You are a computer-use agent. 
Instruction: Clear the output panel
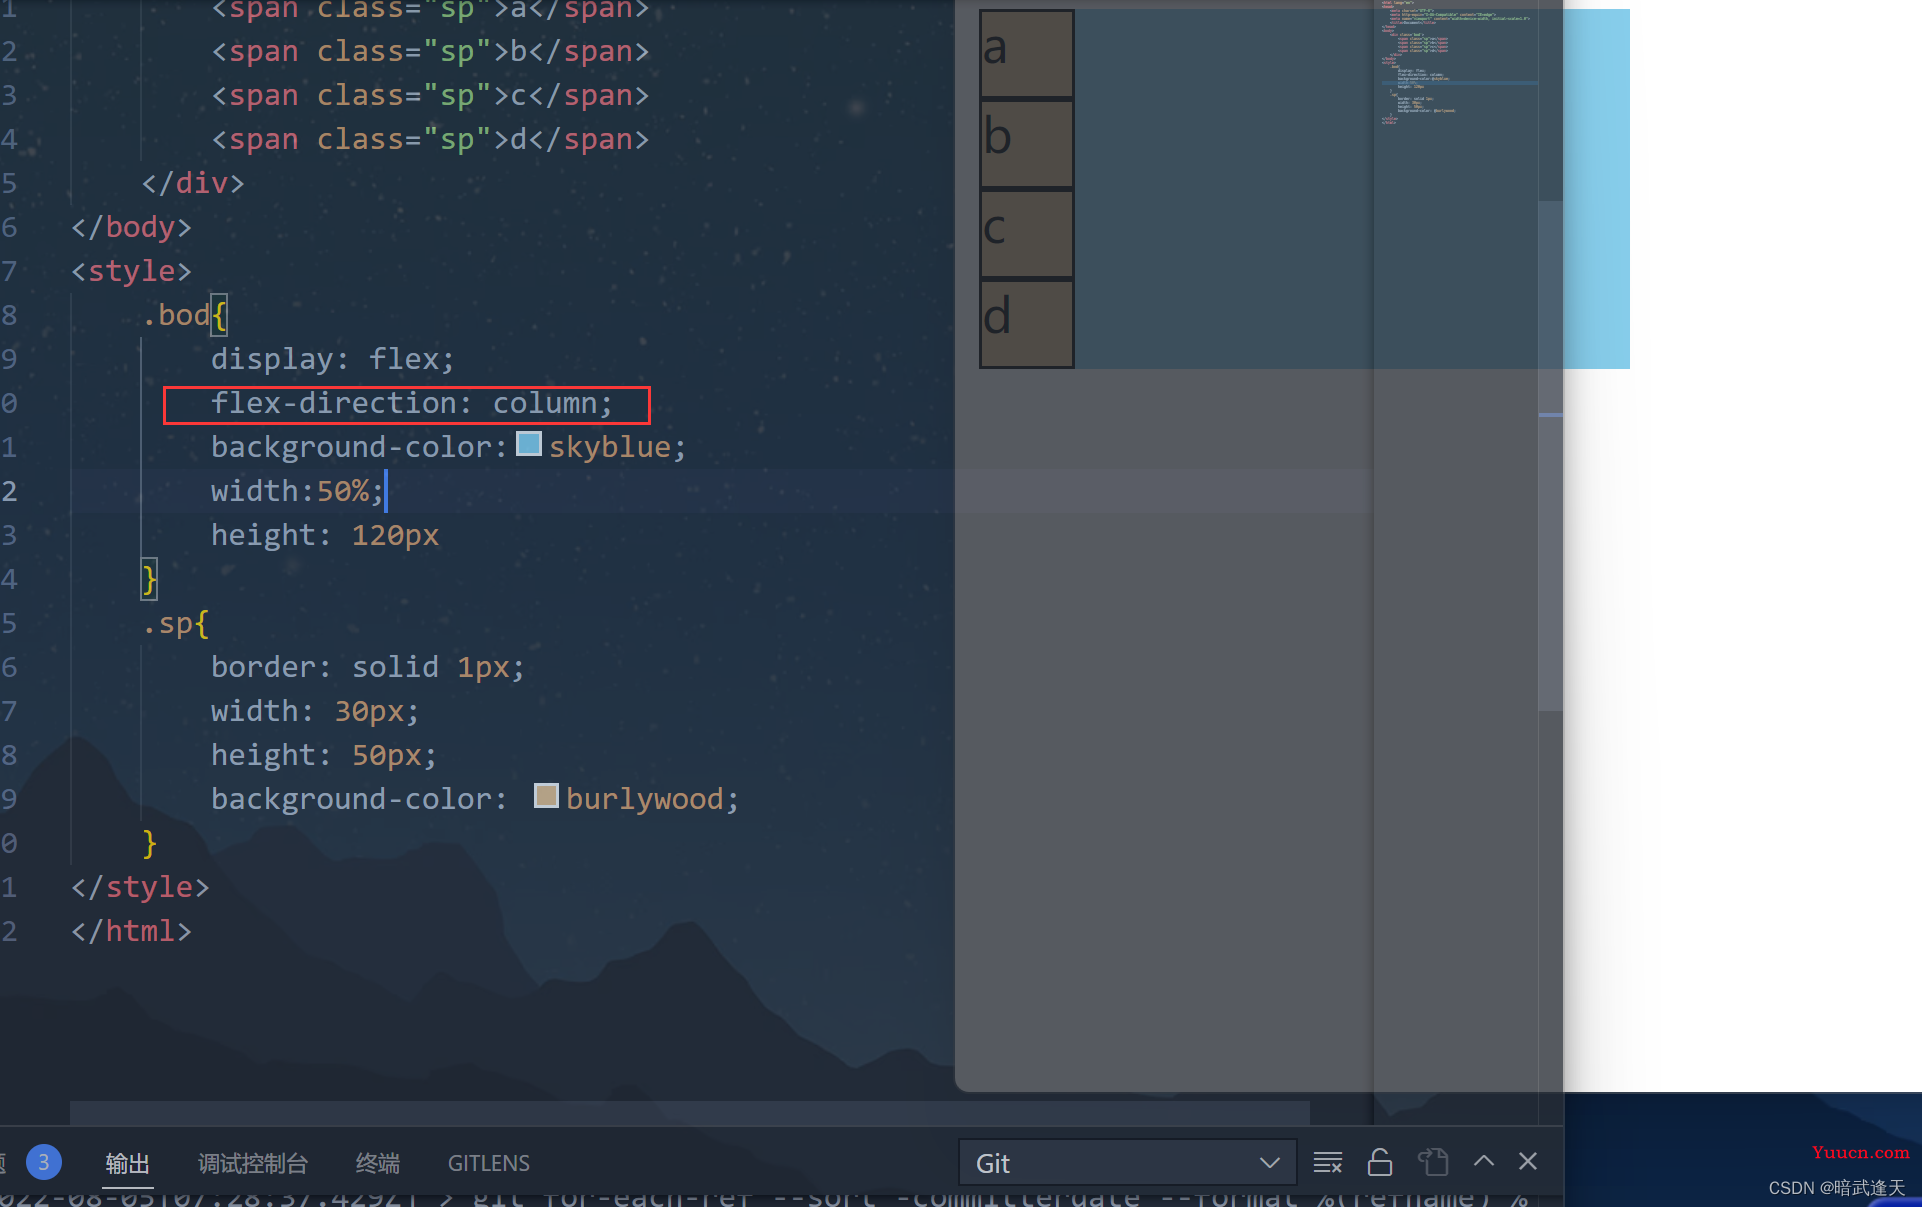pyautogui.click(x=1327, y=1162)
